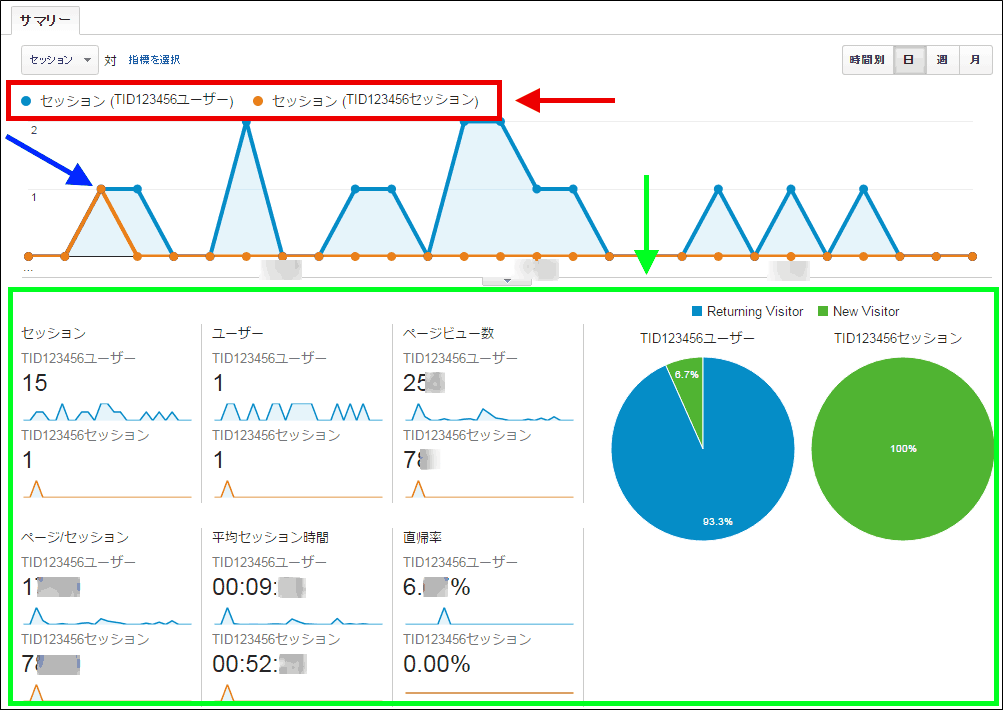
Task: Click the ページ/セッション heading
Action: 75,537
